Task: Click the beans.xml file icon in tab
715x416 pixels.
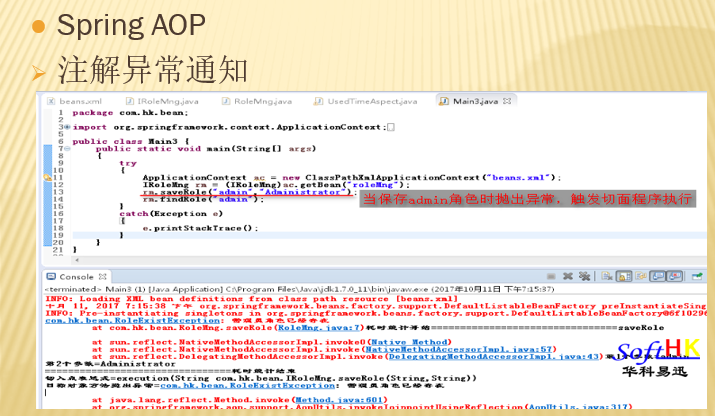Action: click(x=51, y=101)
